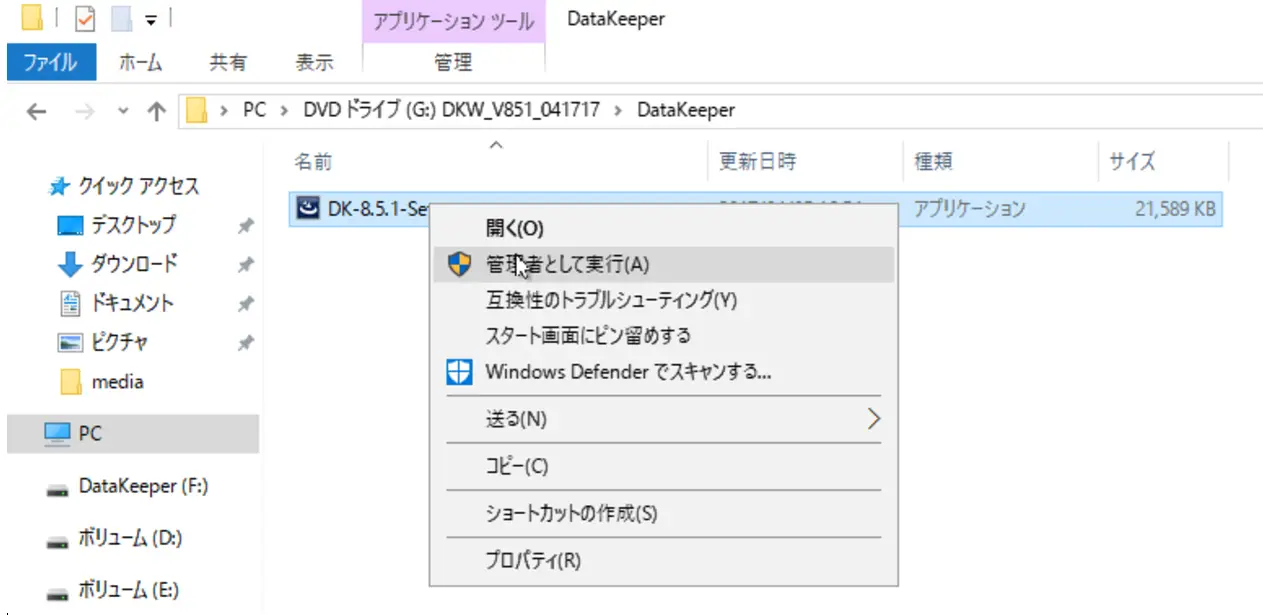Screen dimensions: 1263x615
Task: Click the ドキュメント page icon
Action: [x=70, y=303]
